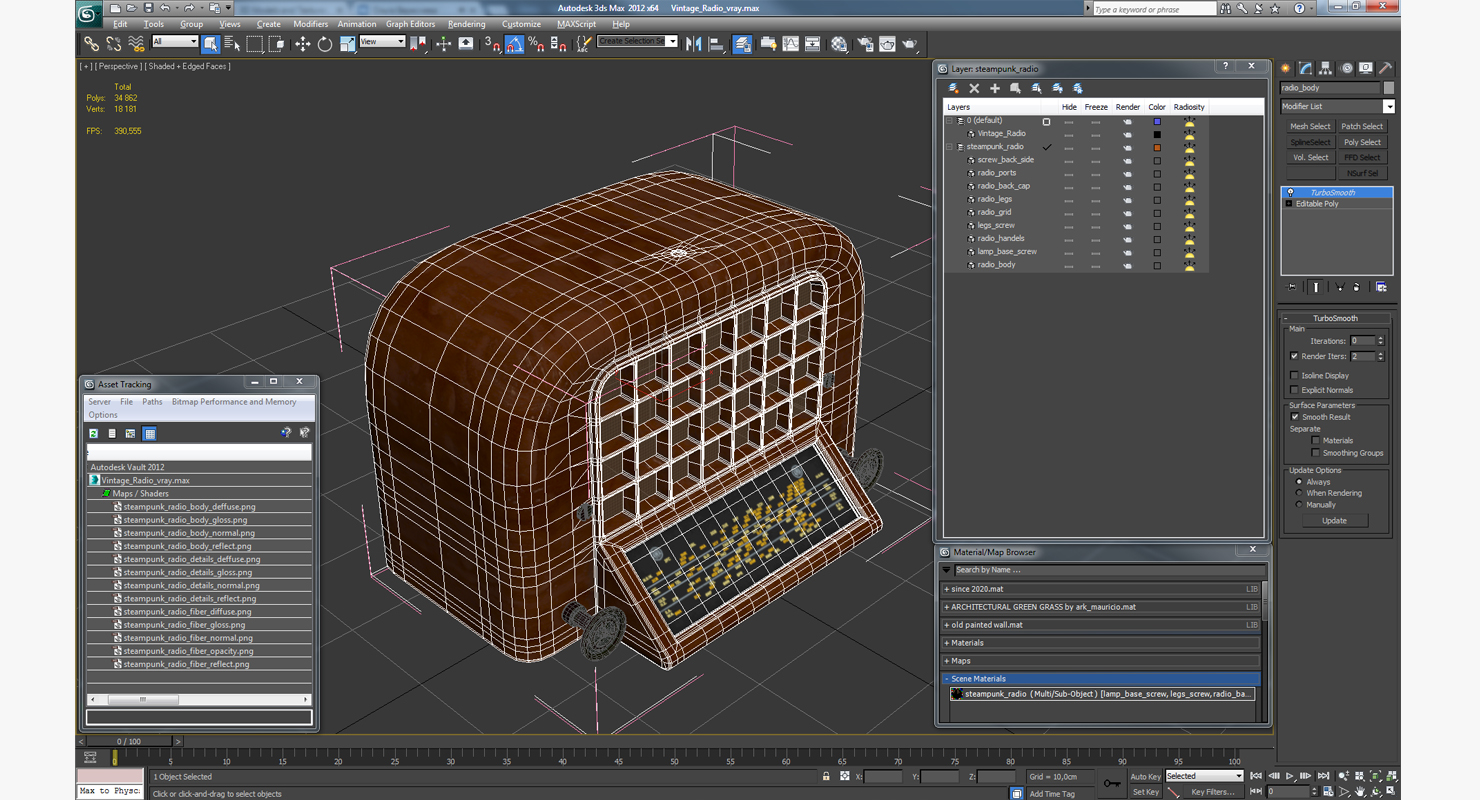Open the Material Editor from toolbar
The width and height of the screenshot is (1480, 800).
point(839,44)
